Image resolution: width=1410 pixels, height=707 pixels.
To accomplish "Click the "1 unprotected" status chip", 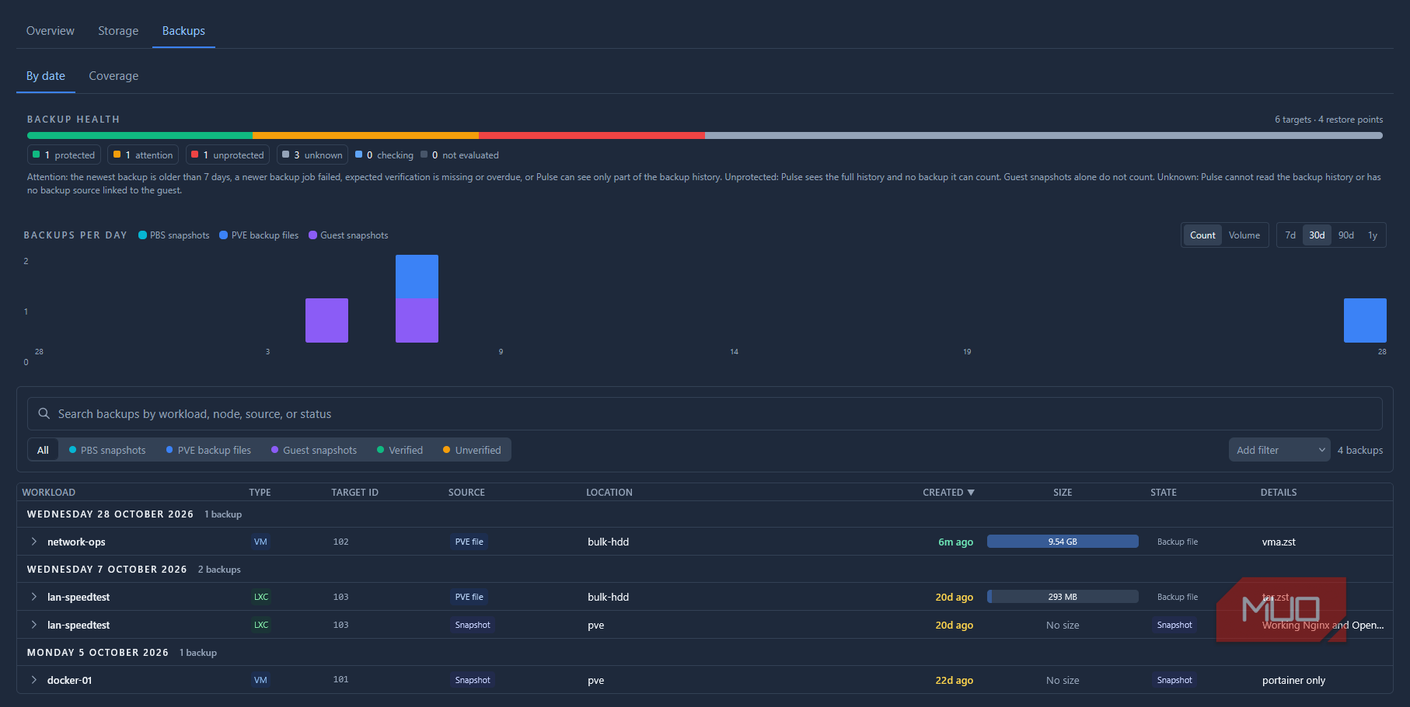I will pyautogui.click(x=228, y=155).
